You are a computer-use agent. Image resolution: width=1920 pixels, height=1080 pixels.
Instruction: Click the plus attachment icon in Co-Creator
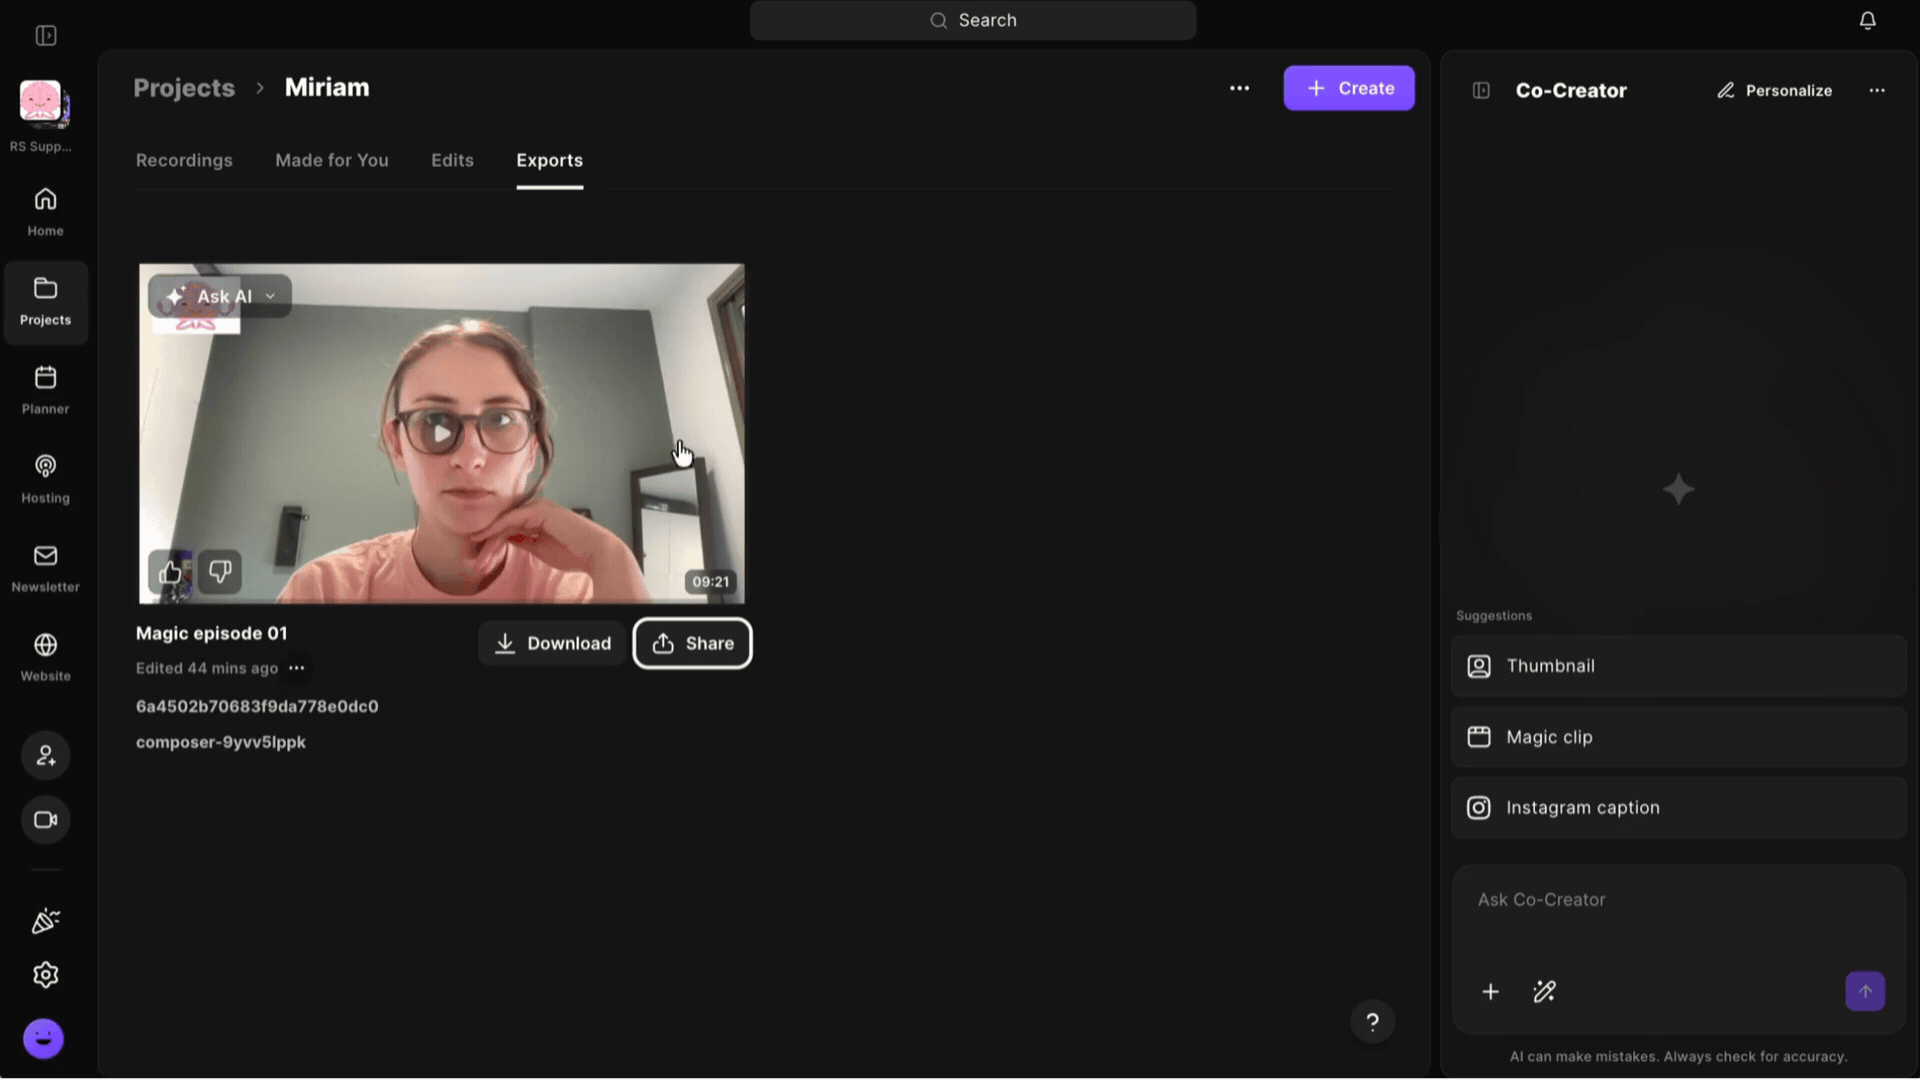pyautogui.click(x=1490, y=992)
